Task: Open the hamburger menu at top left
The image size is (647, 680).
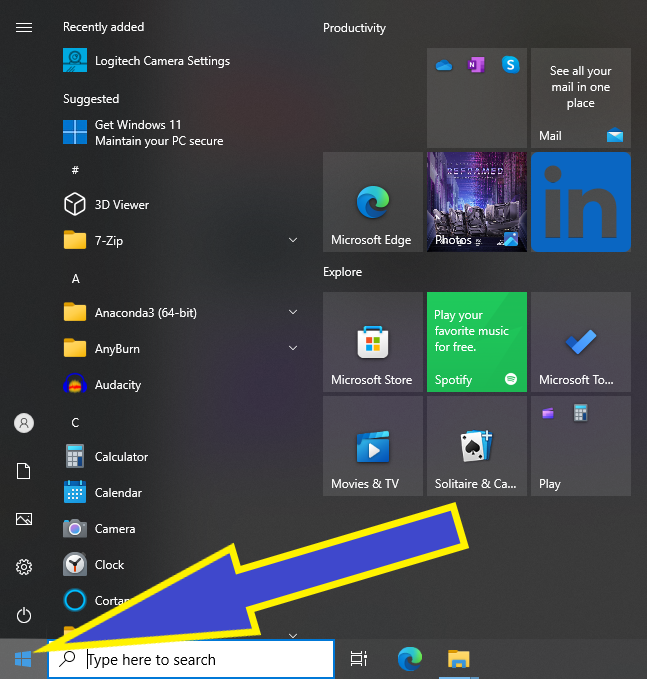Action: pos(24,28)
